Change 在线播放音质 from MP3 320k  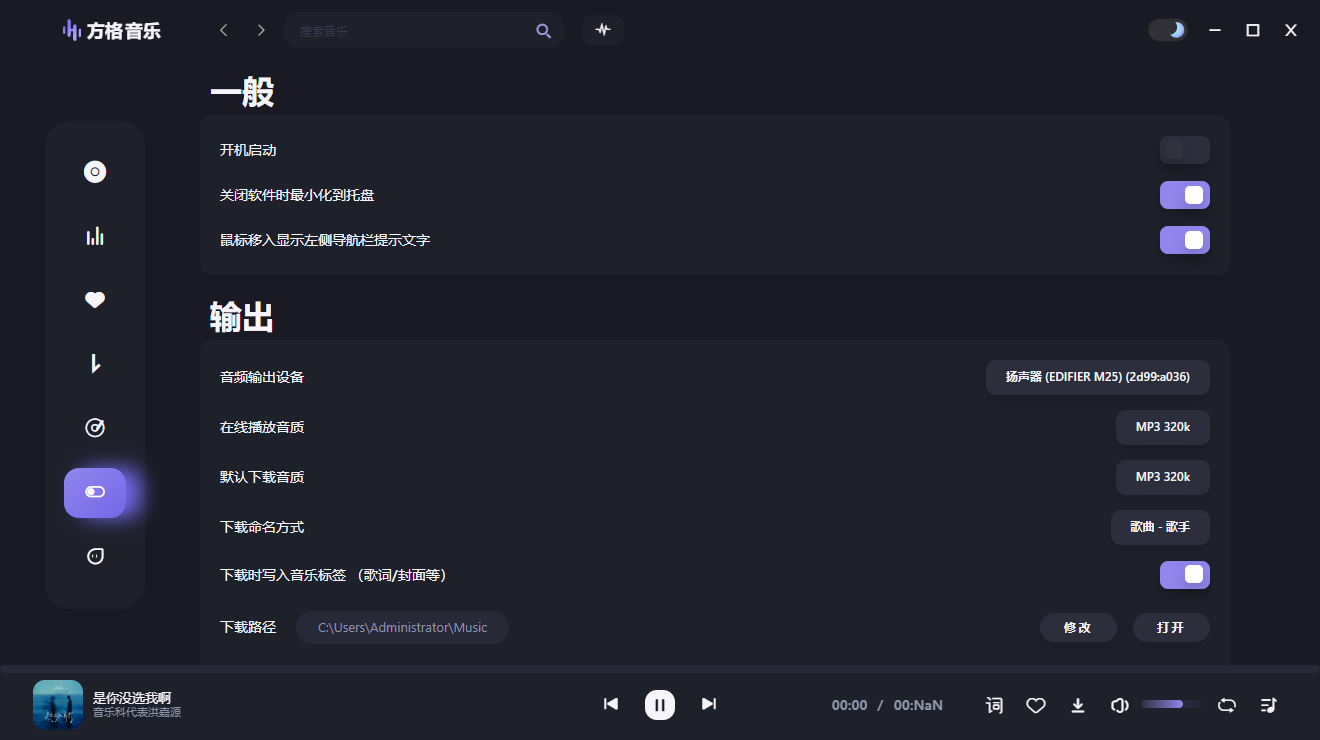1162,427
